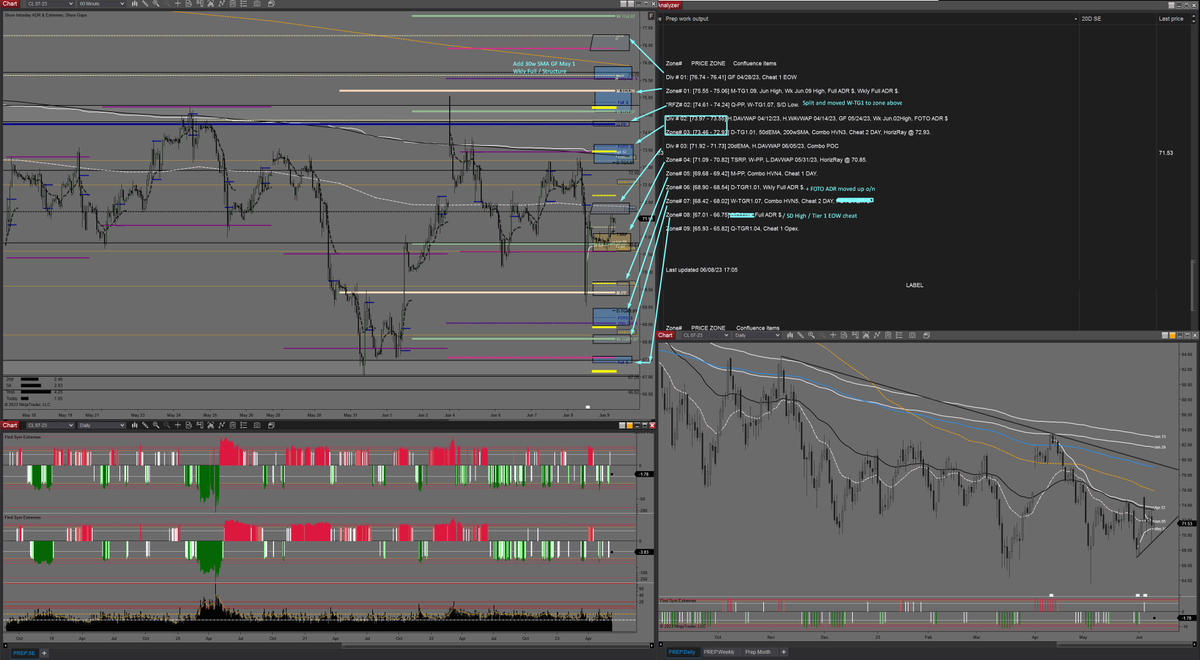Click 'Add 30w SMA GF May 1' chart note
Image resolution: width=1200 pixels, height=660 pixels.
pos(544,63)
